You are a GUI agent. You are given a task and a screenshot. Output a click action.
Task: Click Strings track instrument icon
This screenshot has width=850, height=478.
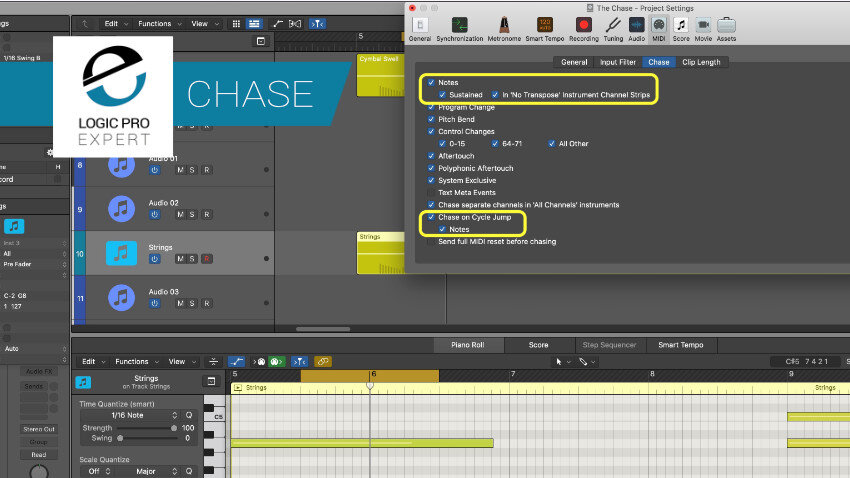pyautogui.click(x=121, y=253)
